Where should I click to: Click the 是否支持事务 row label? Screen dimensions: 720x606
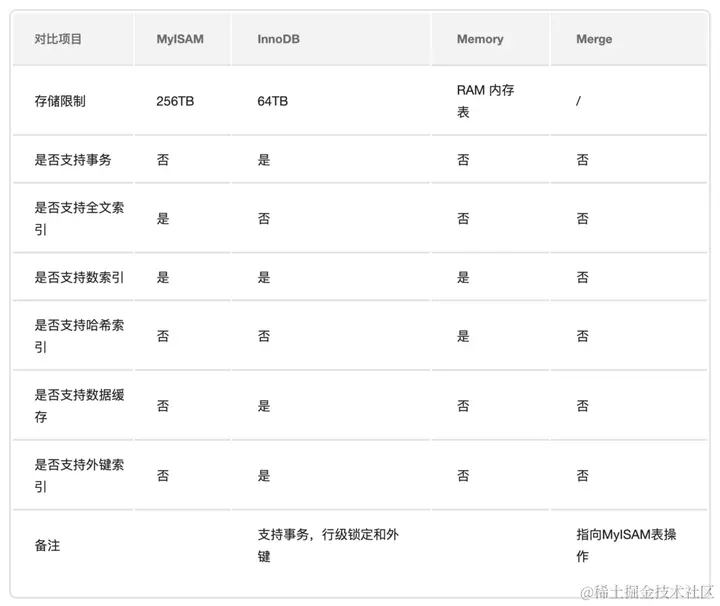click(73, 160)
